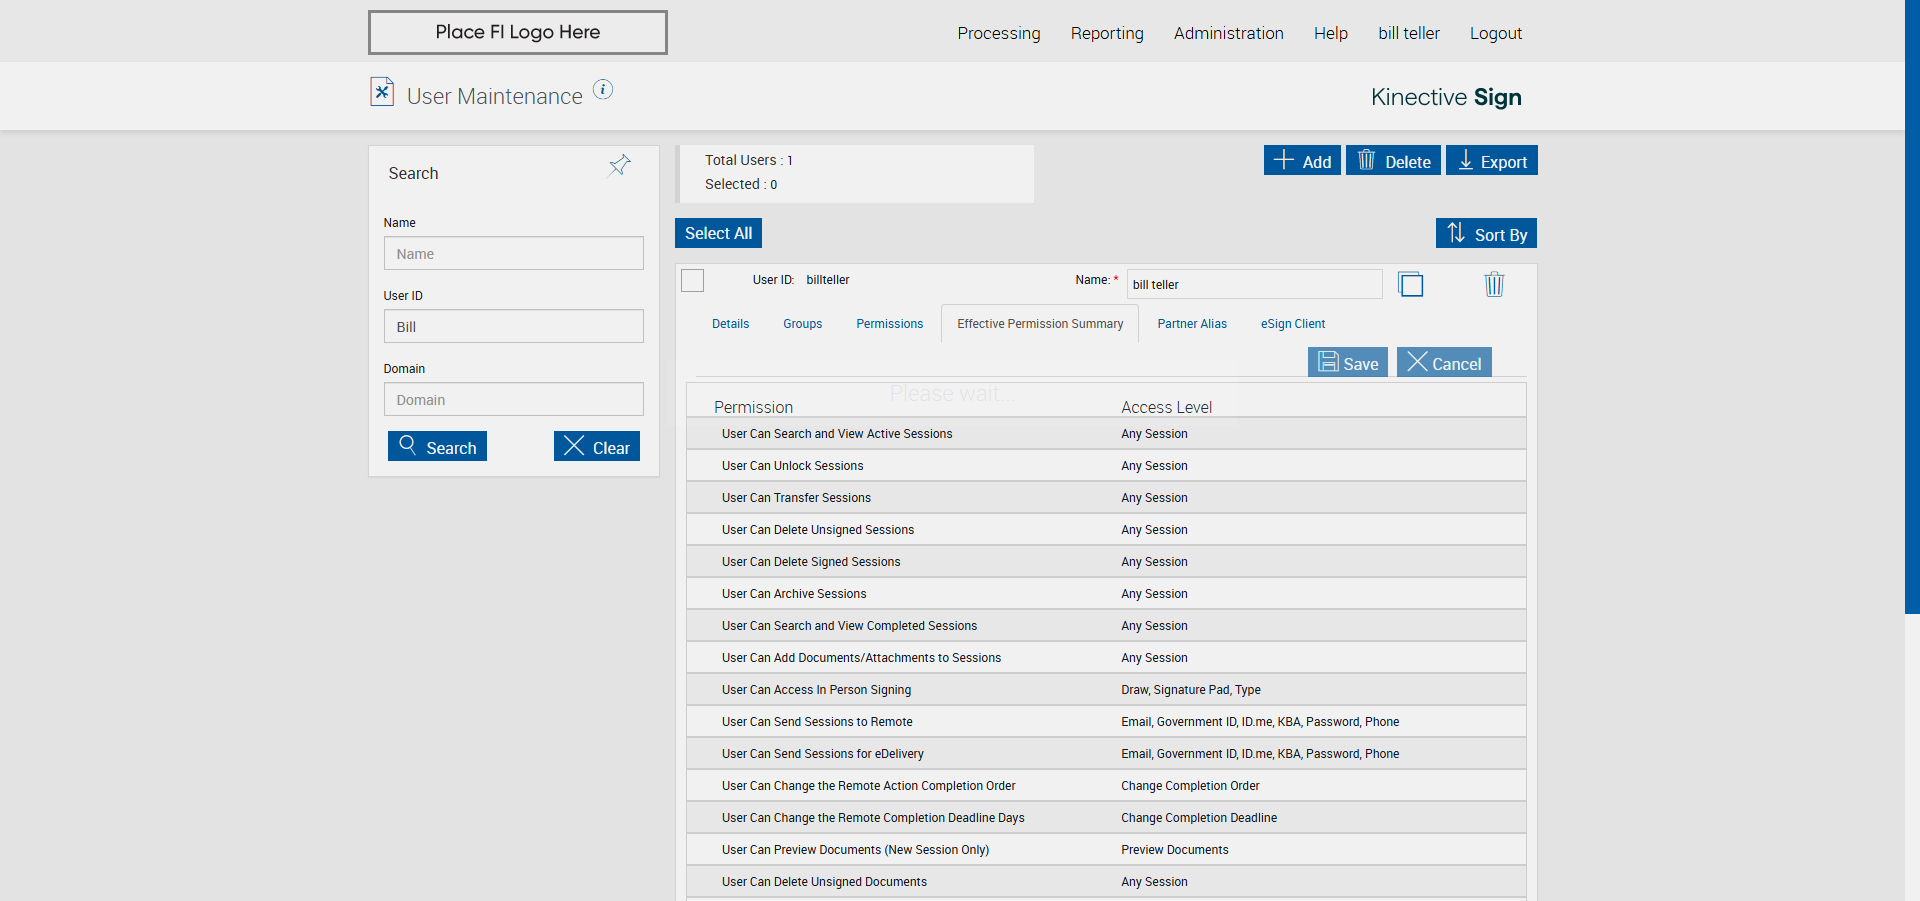Image resolution: width=1920 pixels, height=901 pixels.
Task: Check the billteller user row checkbox
Action: (693, 281)
